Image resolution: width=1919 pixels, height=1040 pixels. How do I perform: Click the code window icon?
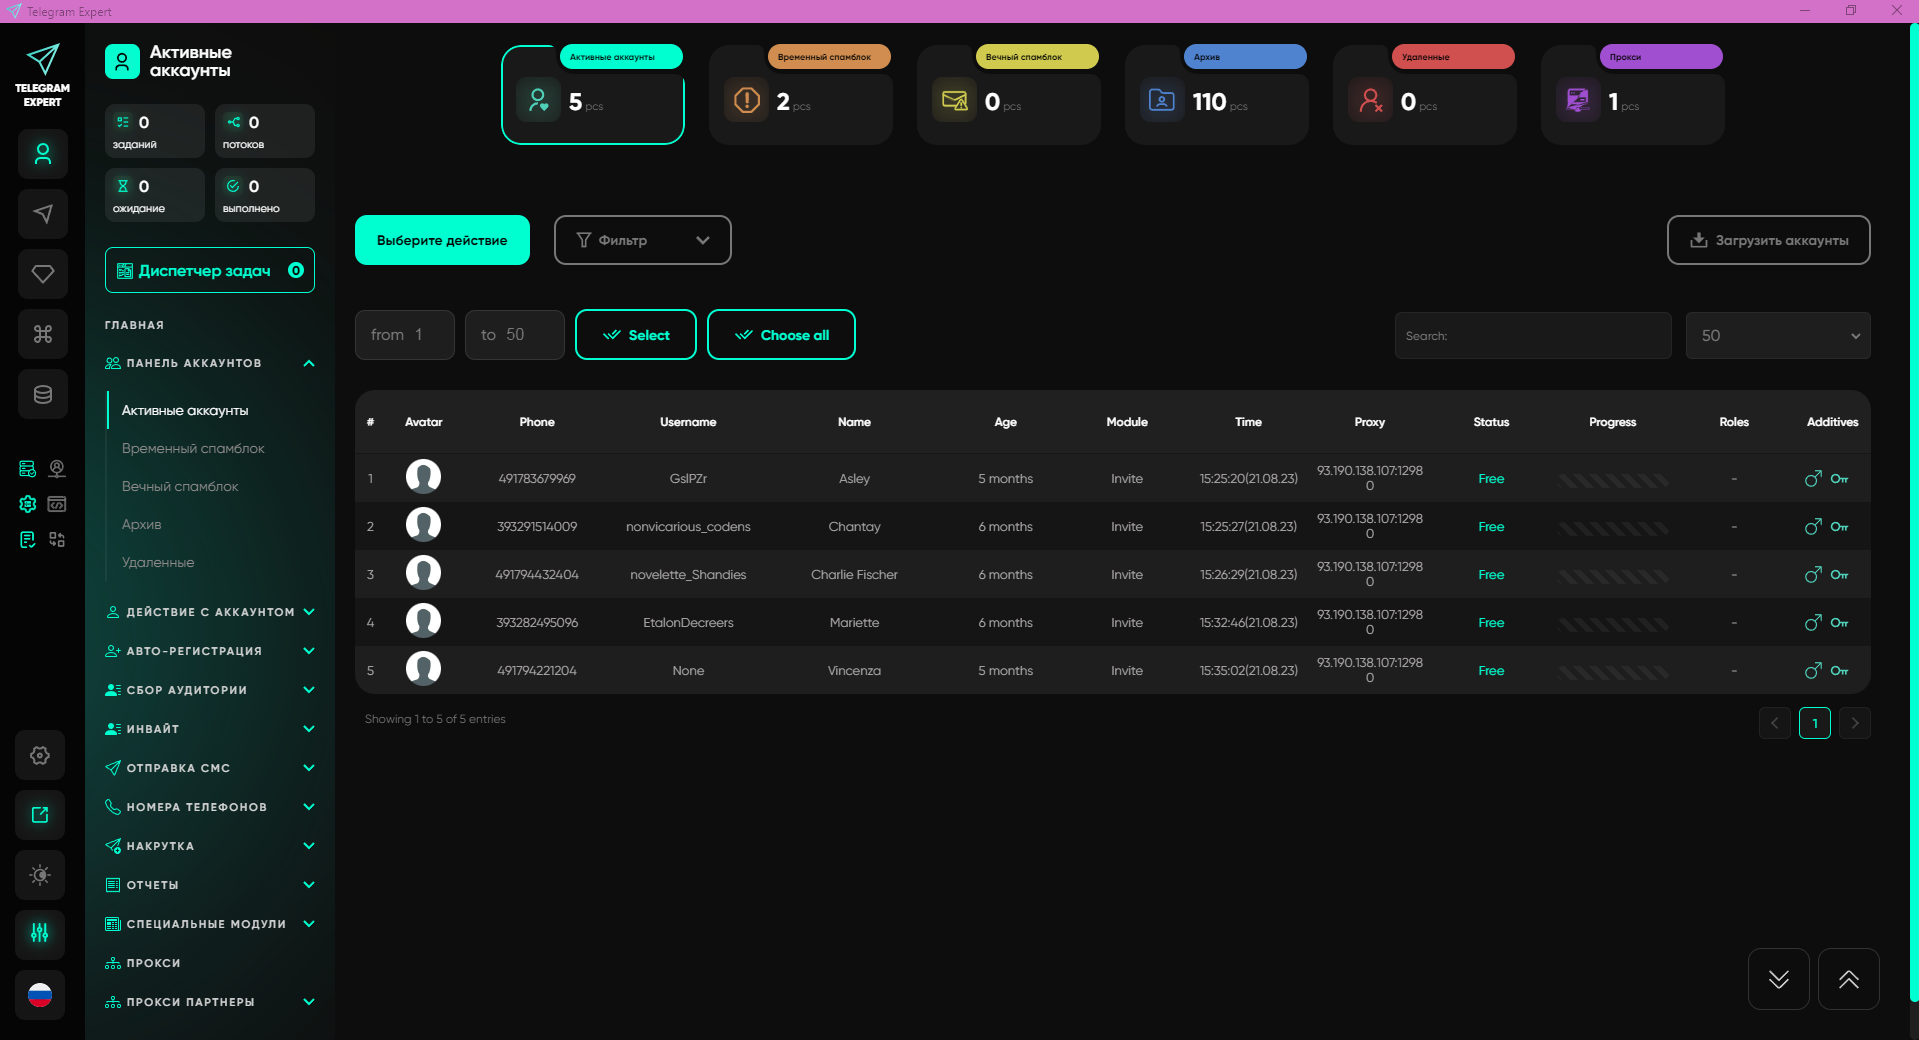(57, 504)
